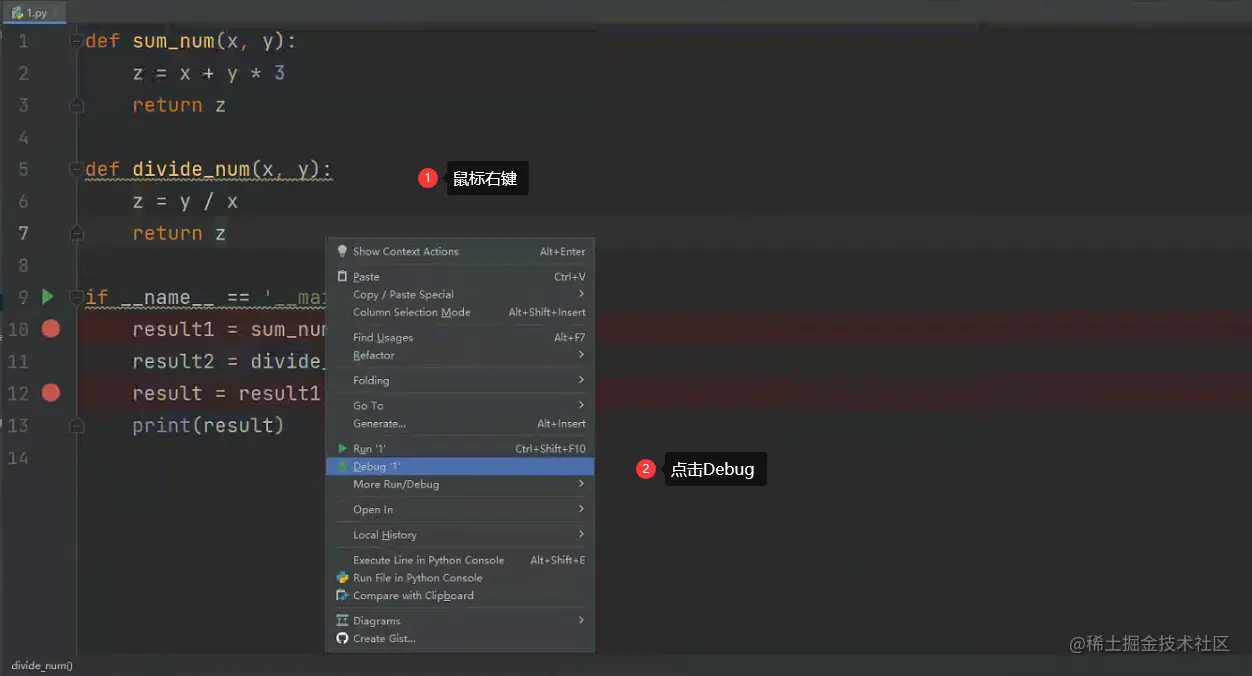Select Run '1' menu entry

[x=460, y=448]
